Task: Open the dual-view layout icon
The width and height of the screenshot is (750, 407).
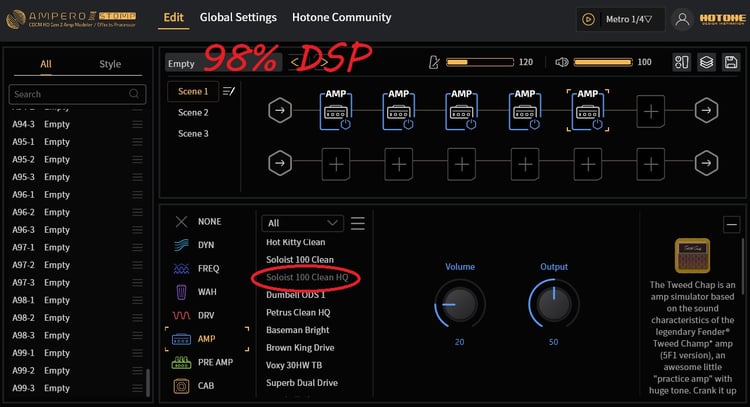Action: (682, 62)
